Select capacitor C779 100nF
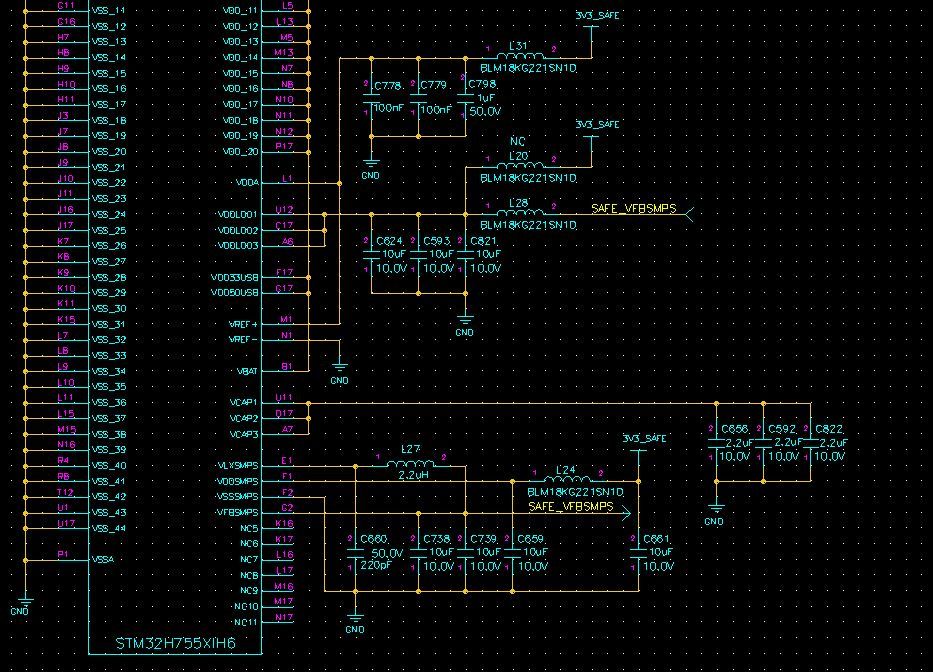This screenshot has height=672, width=933. click(x=418, y=98)
